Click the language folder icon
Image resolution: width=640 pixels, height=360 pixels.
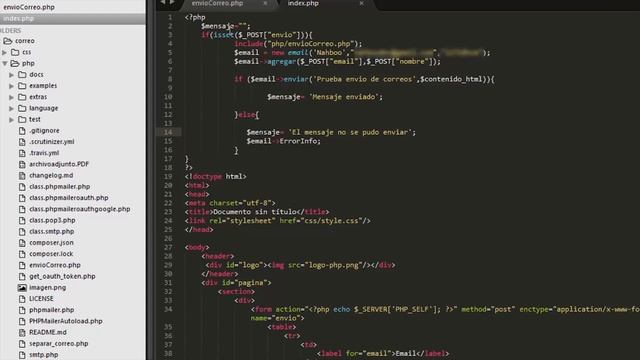[x=22, y=108]
